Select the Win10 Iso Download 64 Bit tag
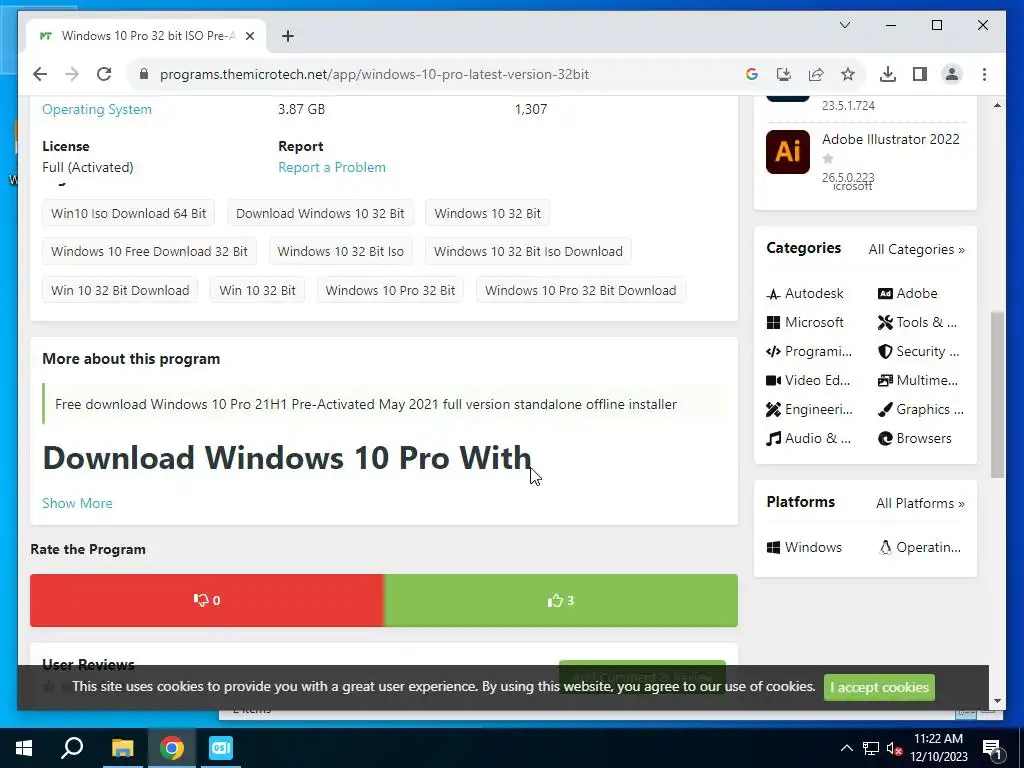This screenshot has width=1024, height=768. tap(129, 214)
